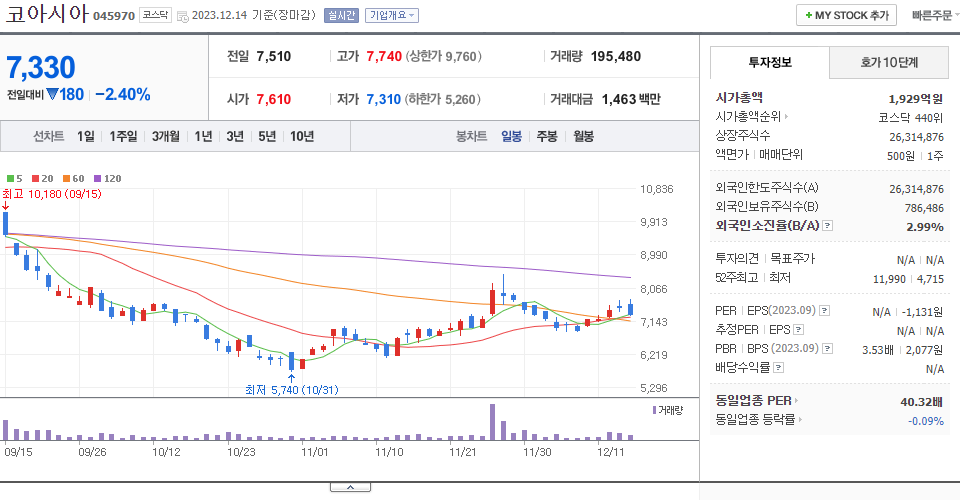The height and width of the screenshot is (500, 960).
Task: Open 기업개요 company overview dropdown
Action: [392, 15]
